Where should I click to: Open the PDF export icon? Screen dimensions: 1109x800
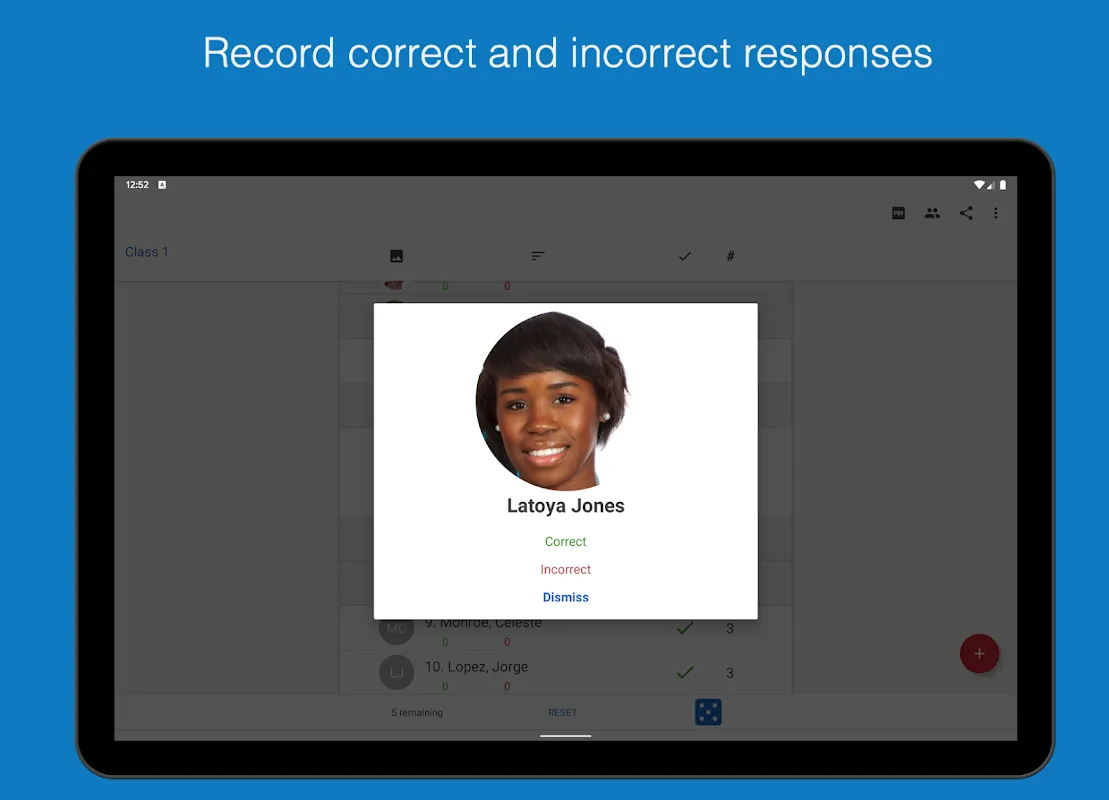tap(898, 213)
